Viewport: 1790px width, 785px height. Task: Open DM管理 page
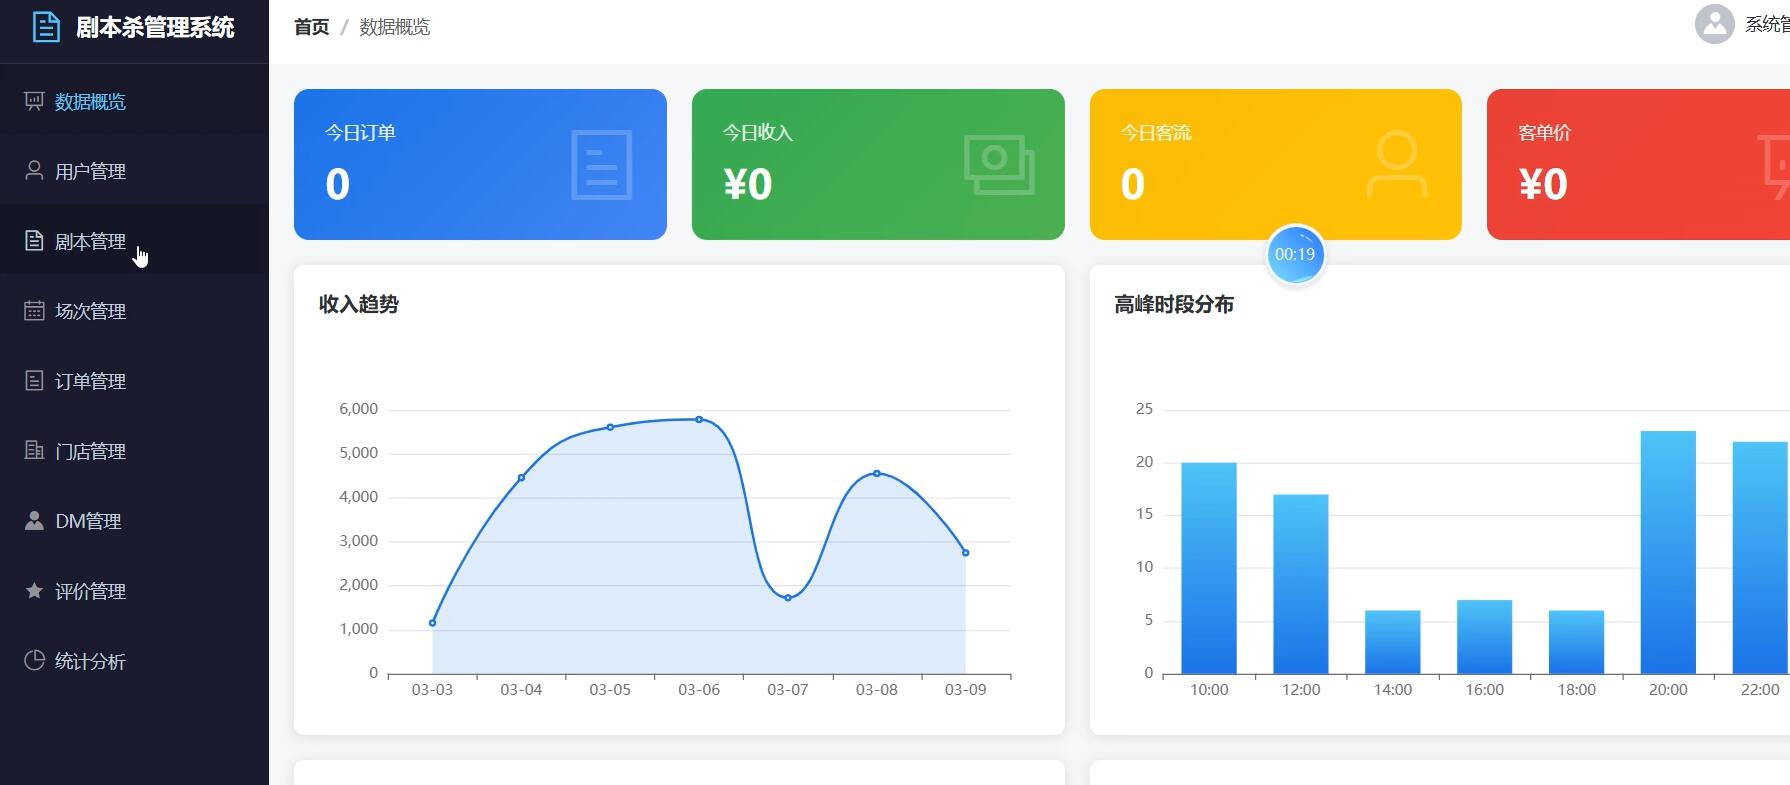point(134,521)
